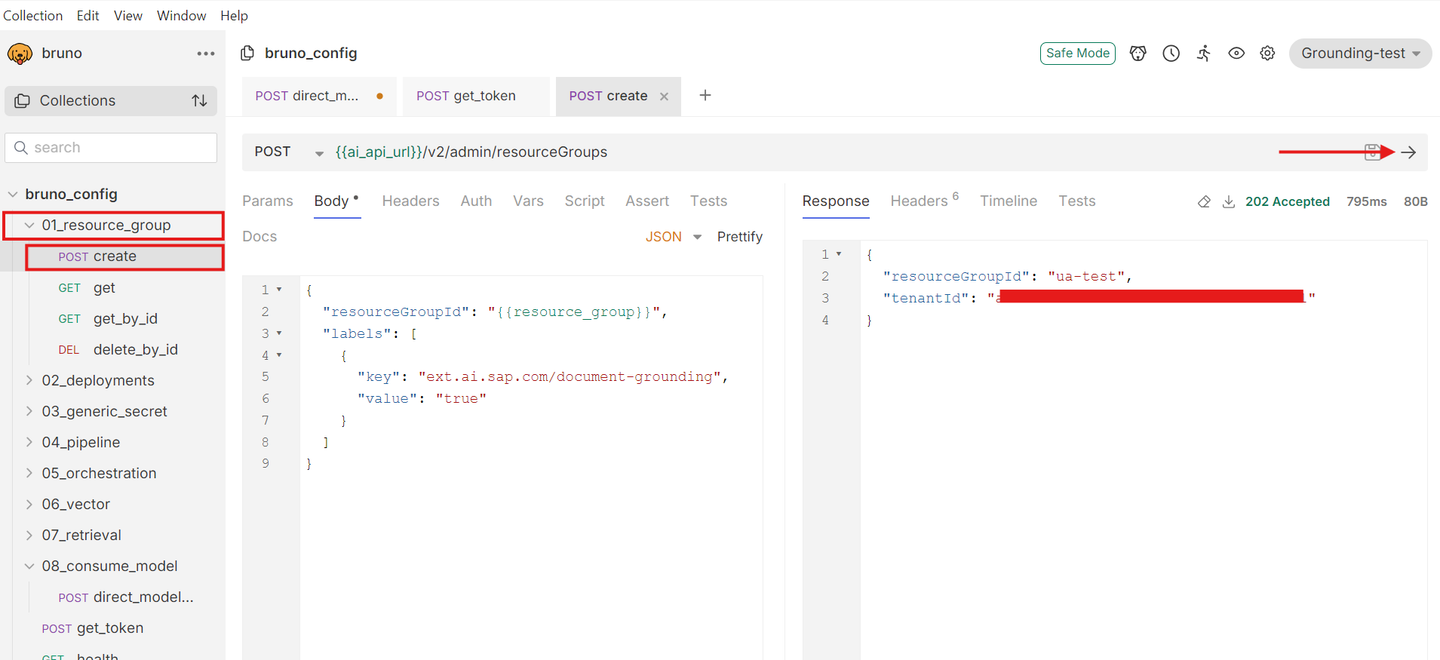This screenshot has width=1440, height=660.
Task: Open the three-dots menu next to bruno
Action: tap(206, 54)
